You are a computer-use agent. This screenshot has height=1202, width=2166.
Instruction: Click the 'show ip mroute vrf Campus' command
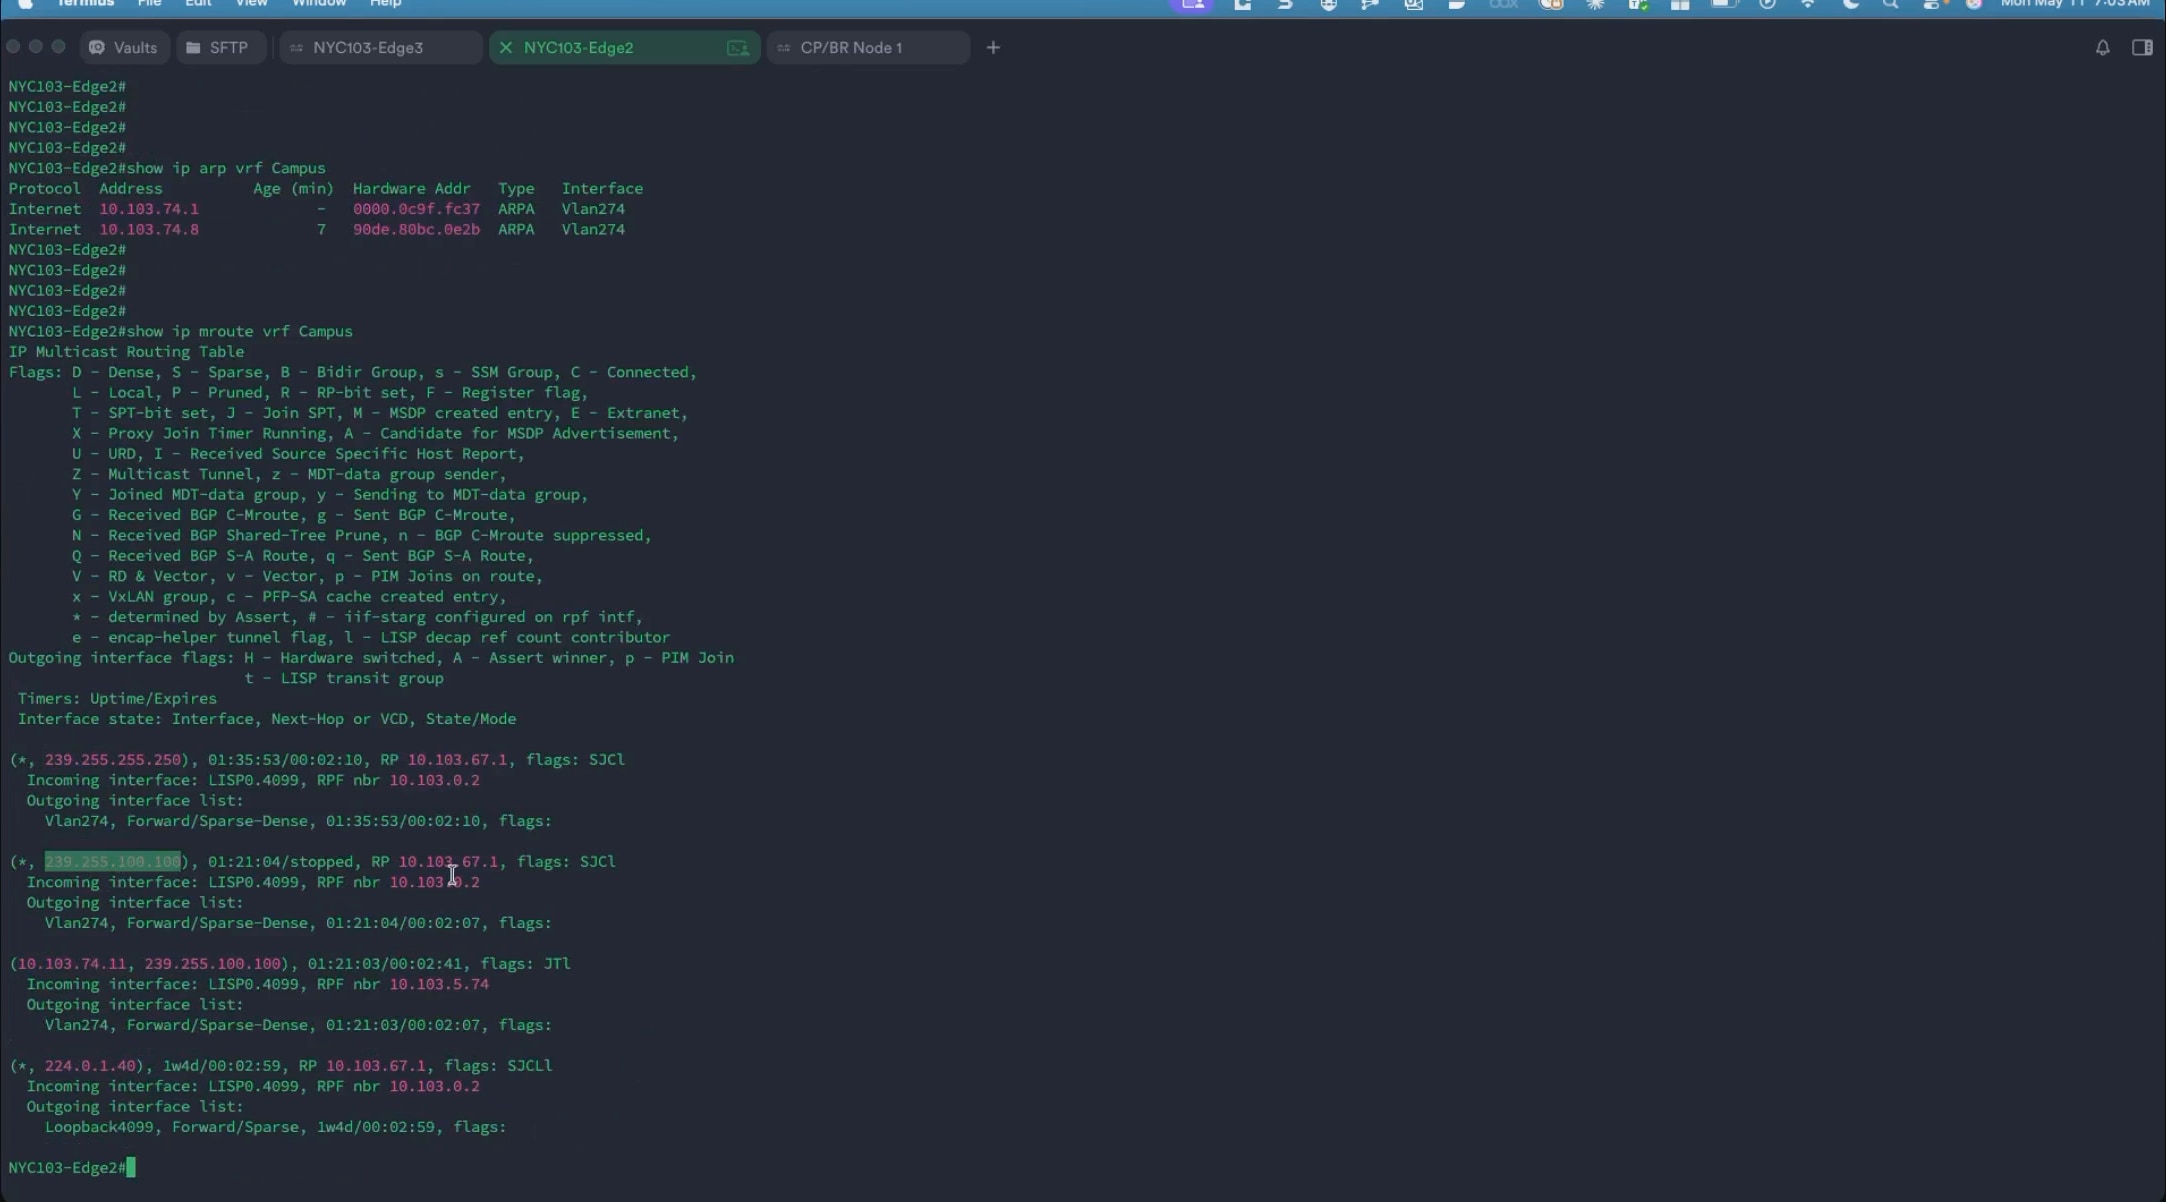[240, 331]
